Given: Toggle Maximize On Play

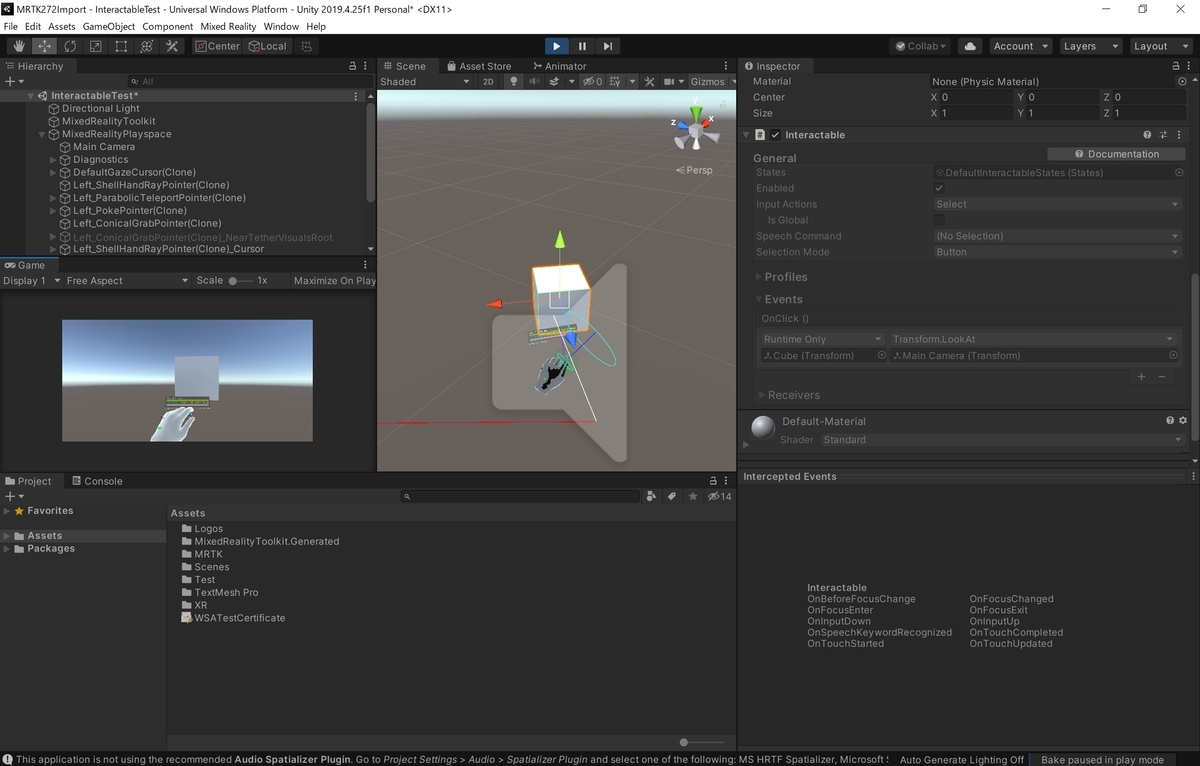Looking at the screenshot, I should point(334,281).
